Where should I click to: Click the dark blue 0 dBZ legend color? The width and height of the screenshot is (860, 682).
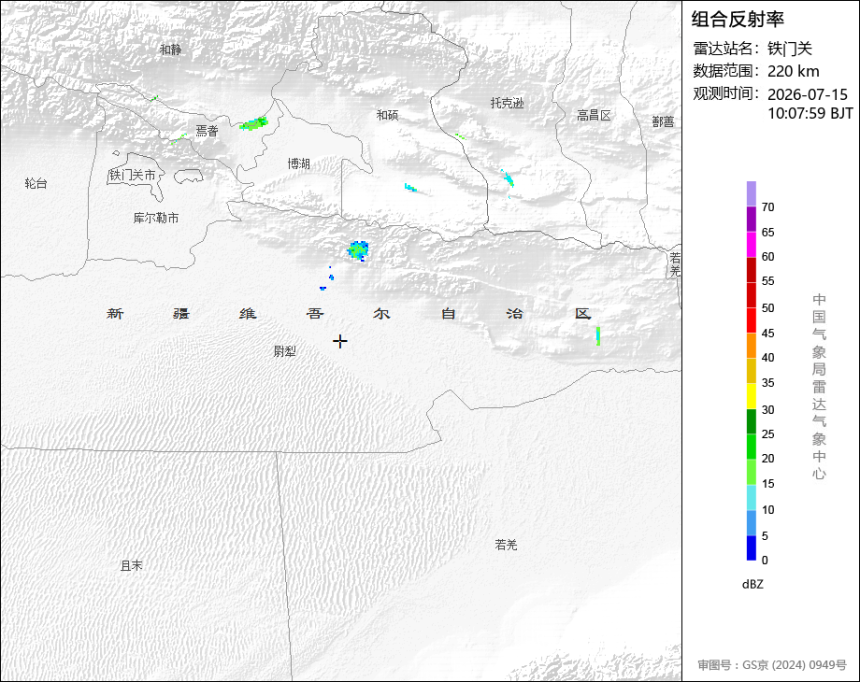(751, 548)
